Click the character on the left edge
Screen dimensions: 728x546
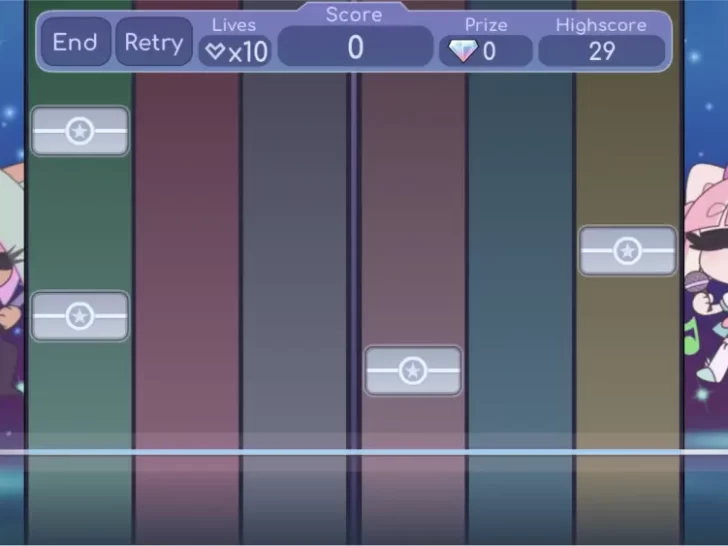point(12,280)
